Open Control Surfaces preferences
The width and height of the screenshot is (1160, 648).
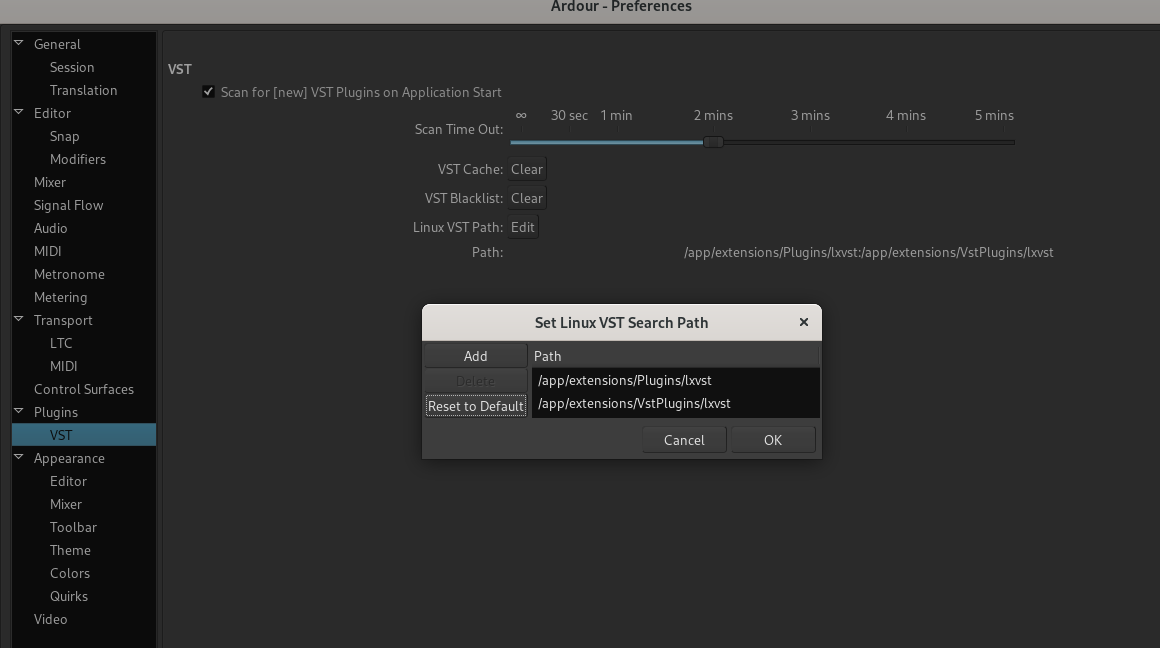coord(84,388)
